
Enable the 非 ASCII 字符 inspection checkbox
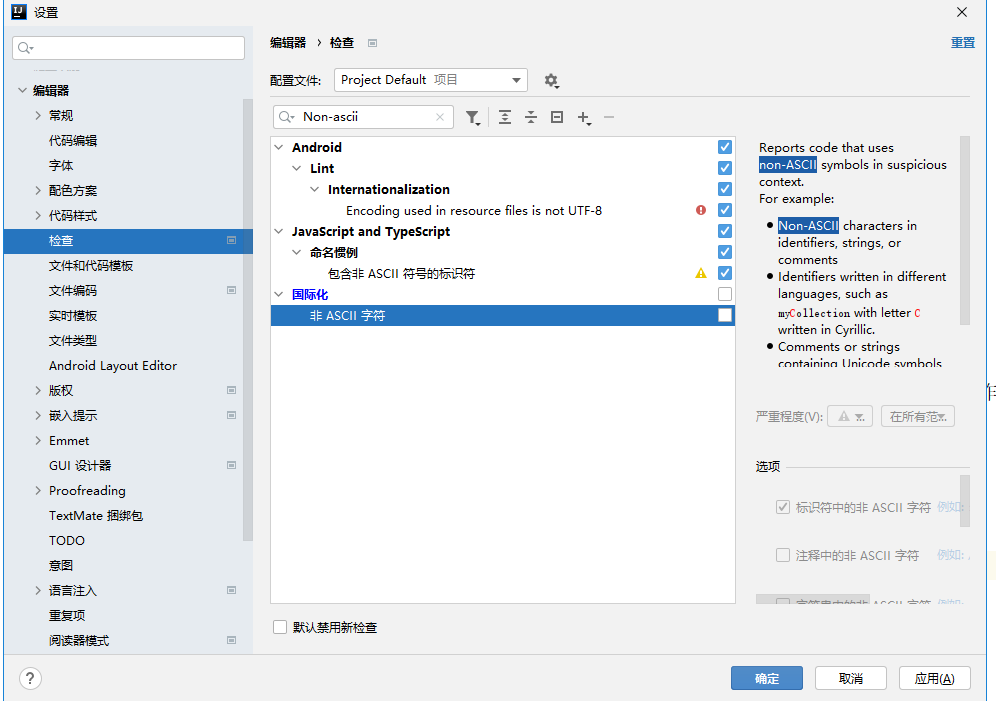(x=725, y=315)
